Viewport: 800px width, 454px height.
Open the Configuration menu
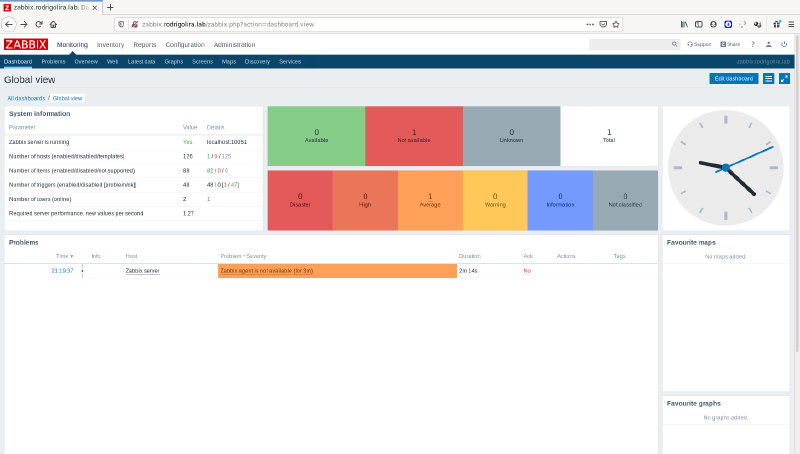185,44
